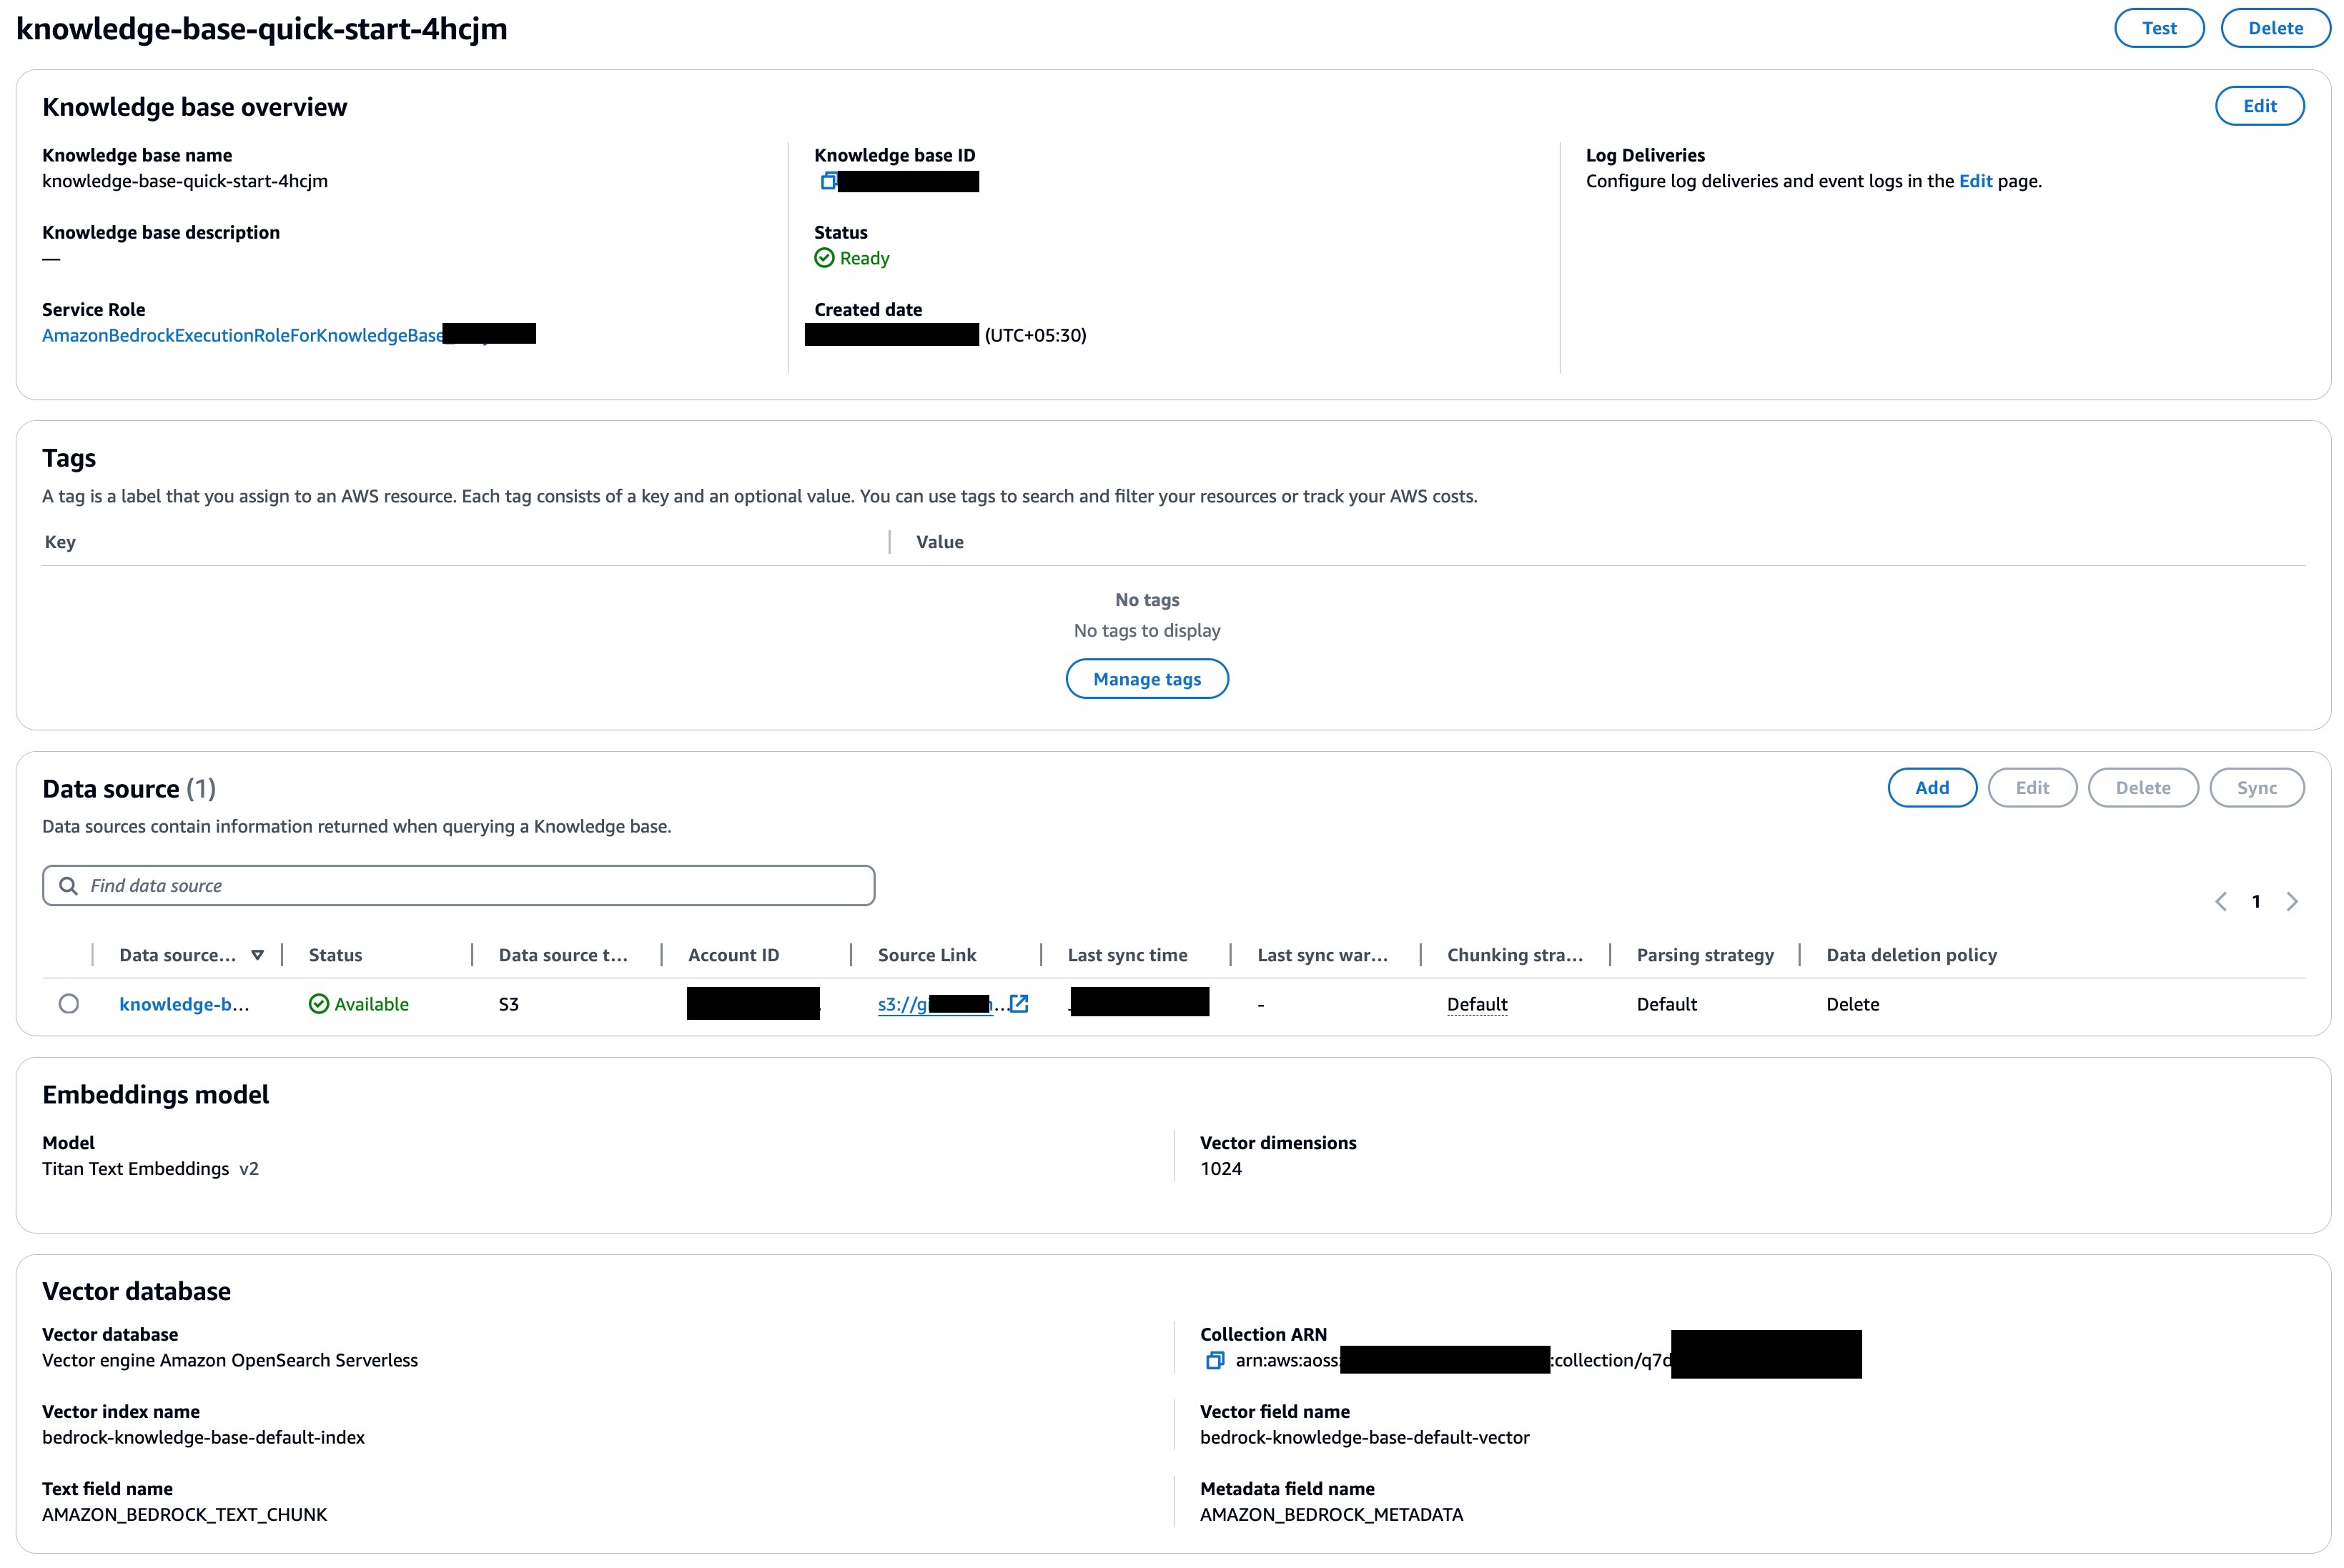The width and height of the screenshot is (2344, 1568).
Task: Click the Key column header in Tags
Action: pos(60,542)
